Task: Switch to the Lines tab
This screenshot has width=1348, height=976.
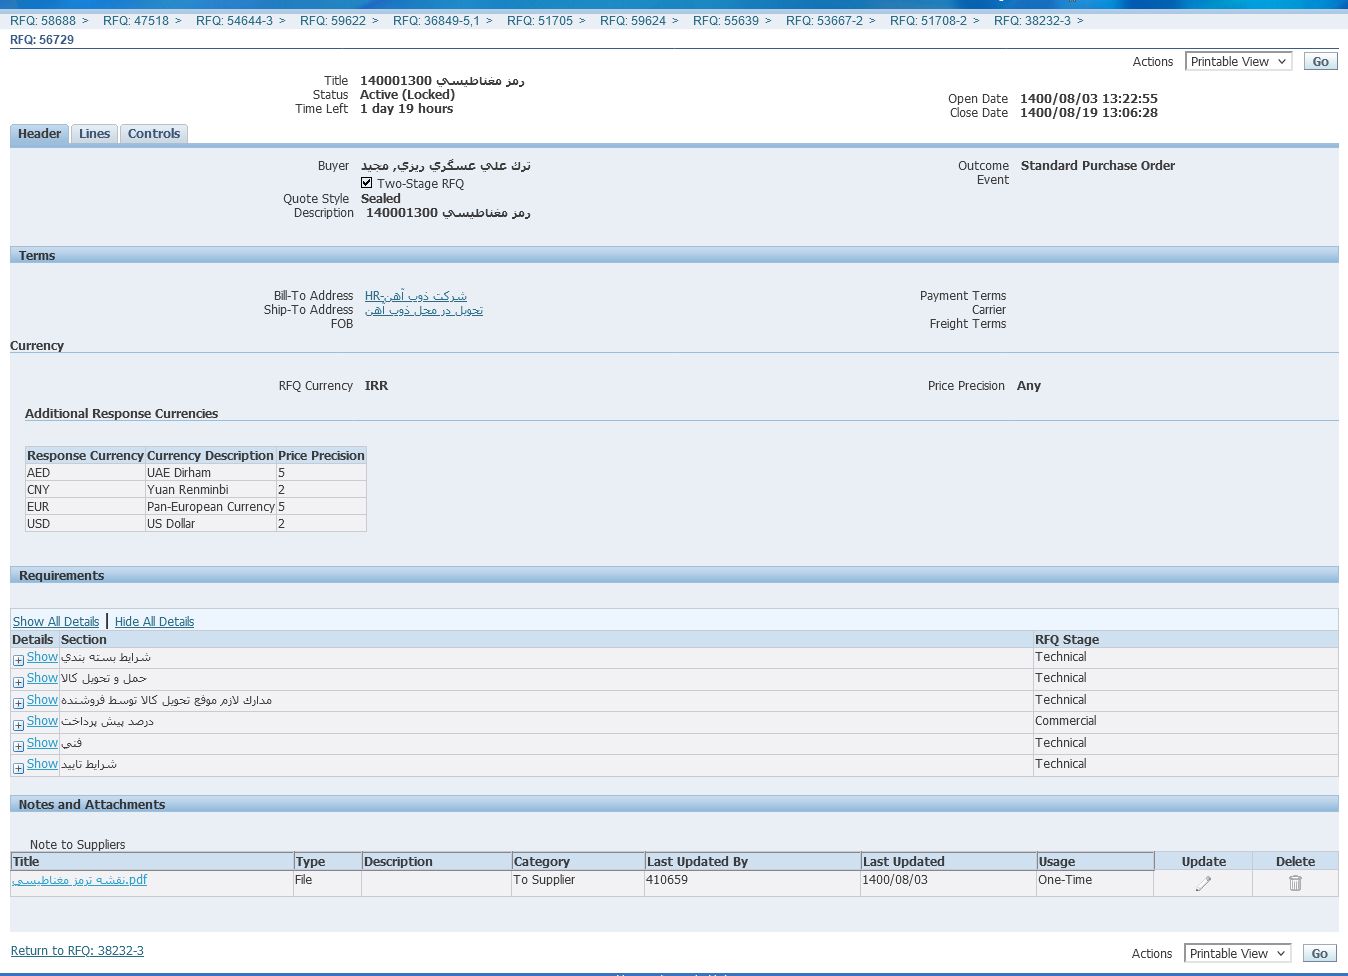Action: [95, 134]
